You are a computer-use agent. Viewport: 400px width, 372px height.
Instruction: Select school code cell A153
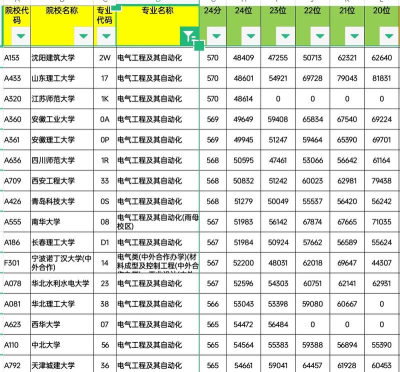point(16,58)
